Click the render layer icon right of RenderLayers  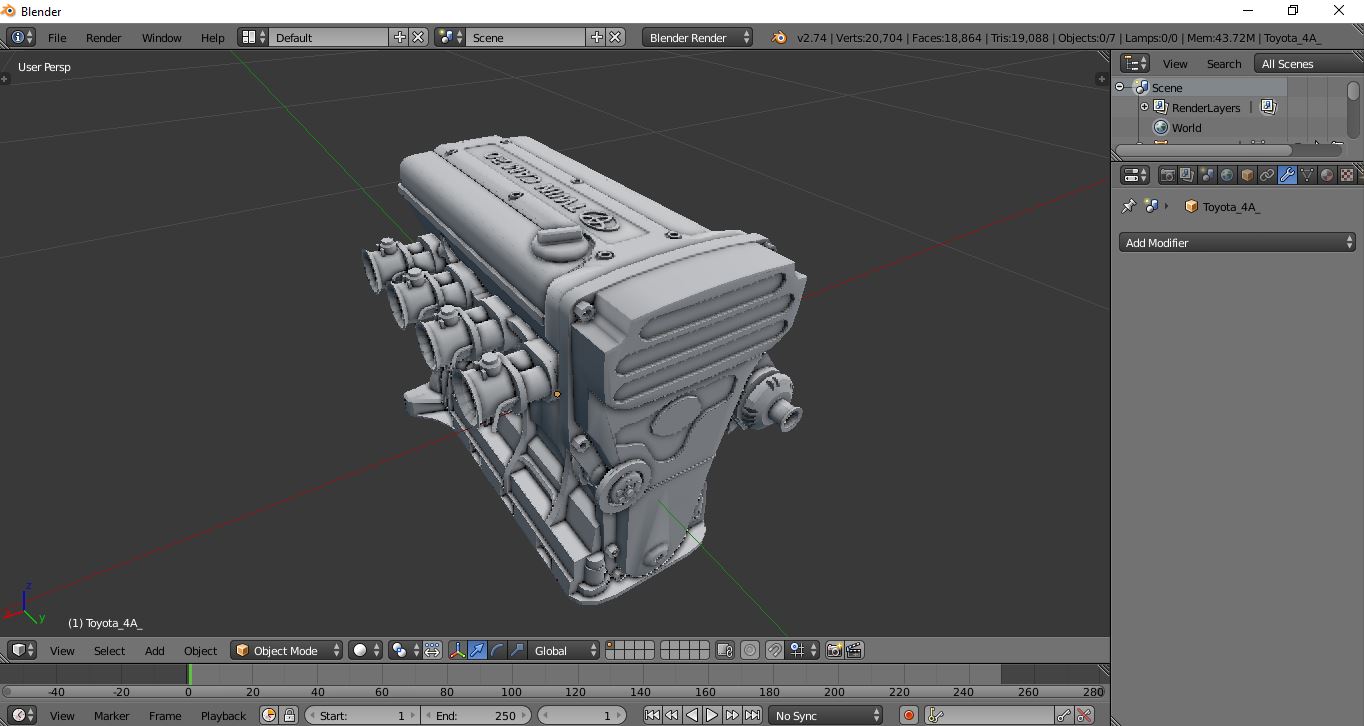pos(1268,107)
